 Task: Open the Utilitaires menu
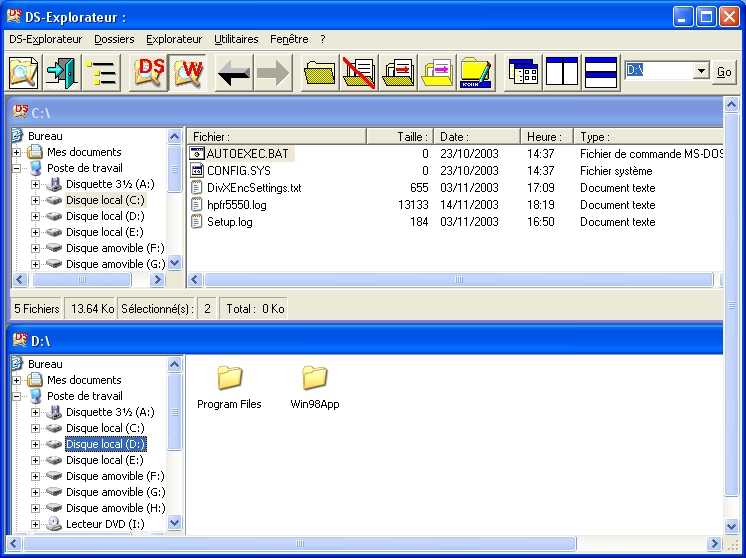point(236,39)
